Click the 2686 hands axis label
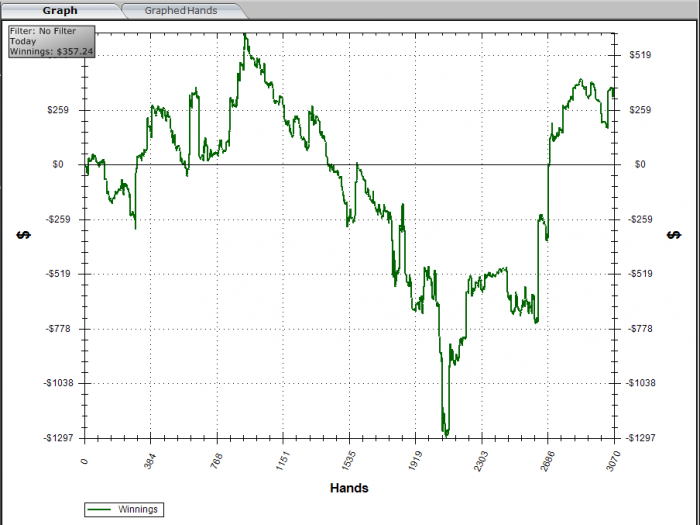 547,461
